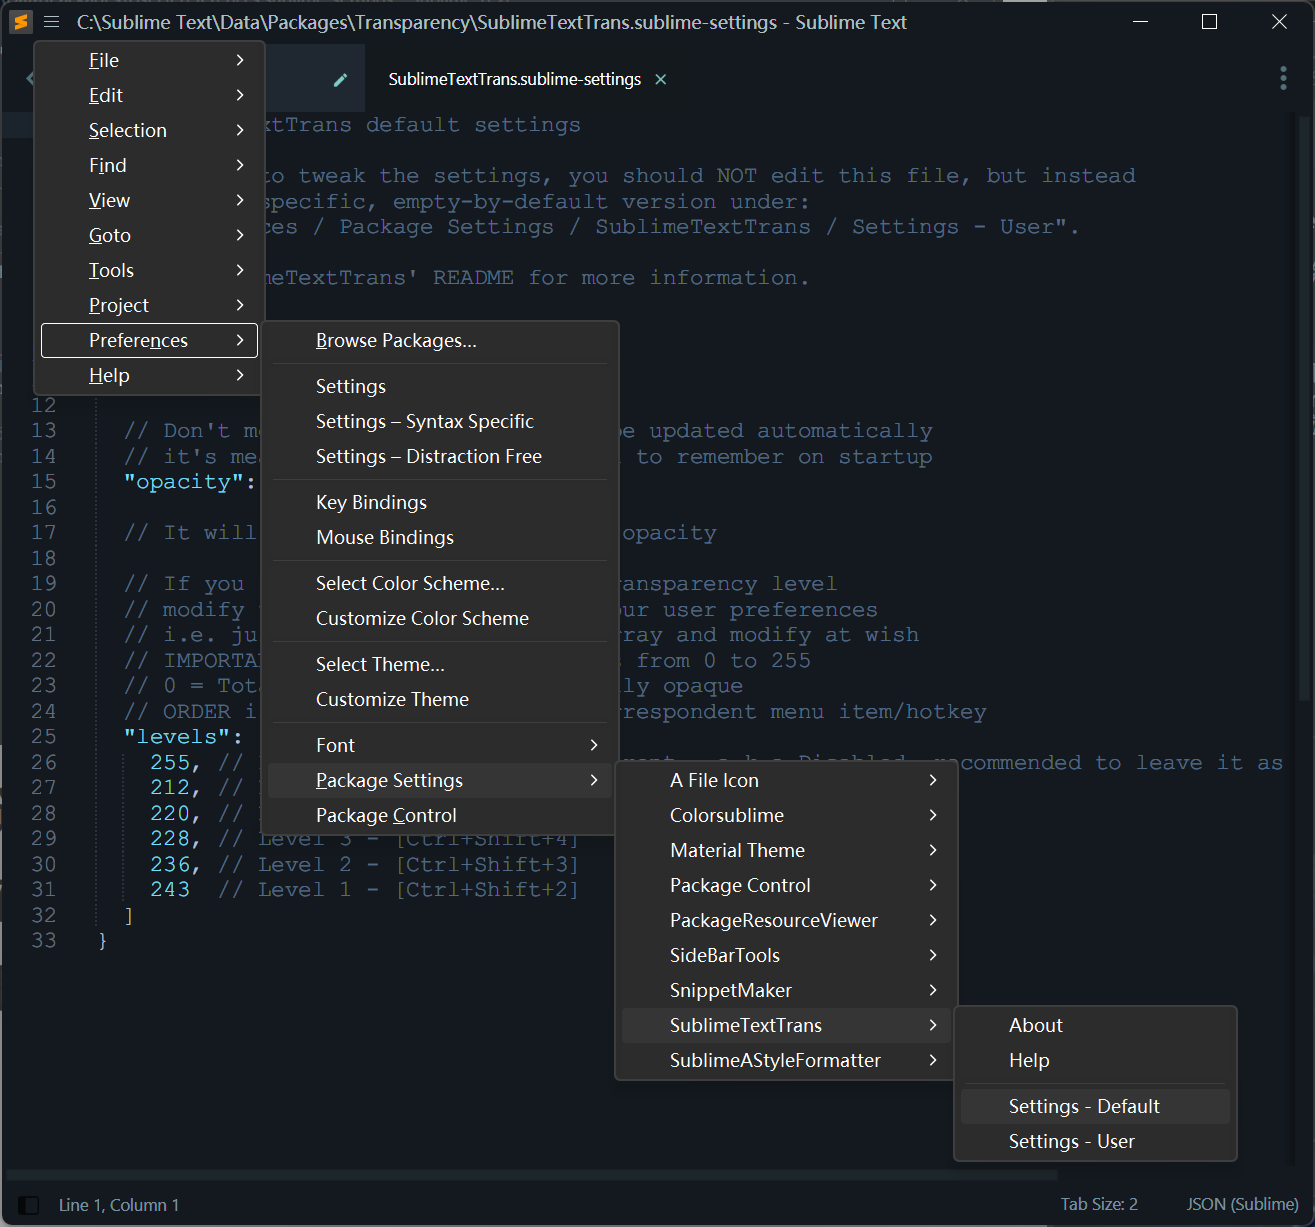Screen dimensions: 1315x1227
Task: Minimize the Sublime Text window
Action: 1141,22
